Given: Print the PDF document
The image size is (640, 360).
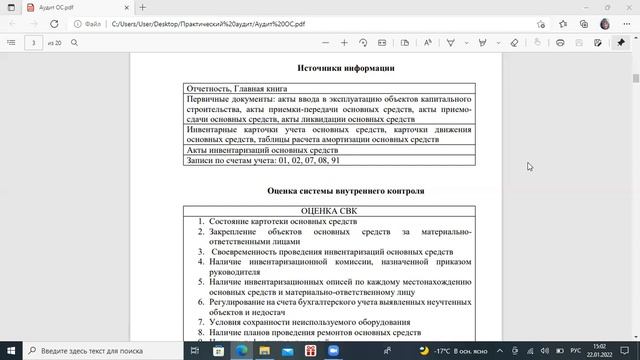Looking at the screenshot, I should [x=560, y=42].
